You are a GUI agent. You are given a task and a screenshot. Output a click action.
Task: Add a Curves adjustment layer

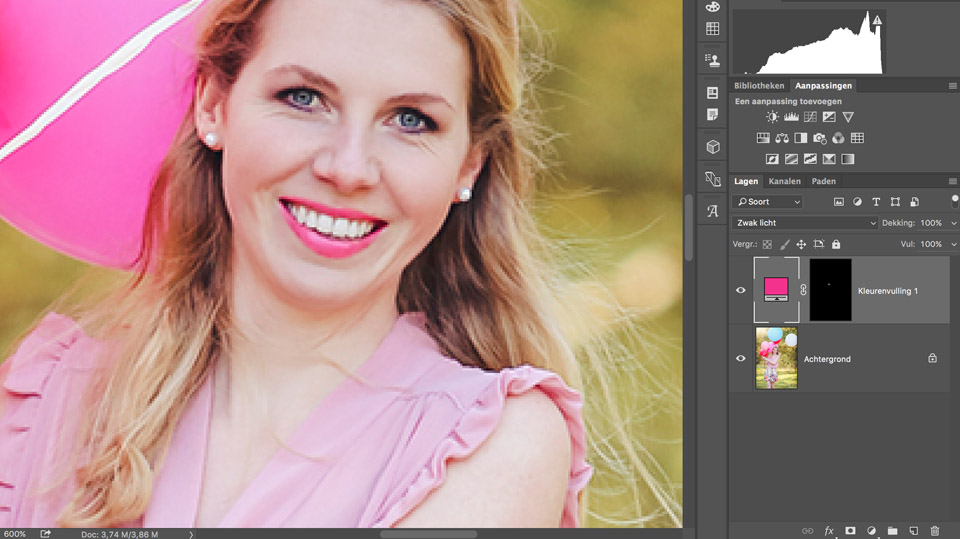(x=810, y=117)
